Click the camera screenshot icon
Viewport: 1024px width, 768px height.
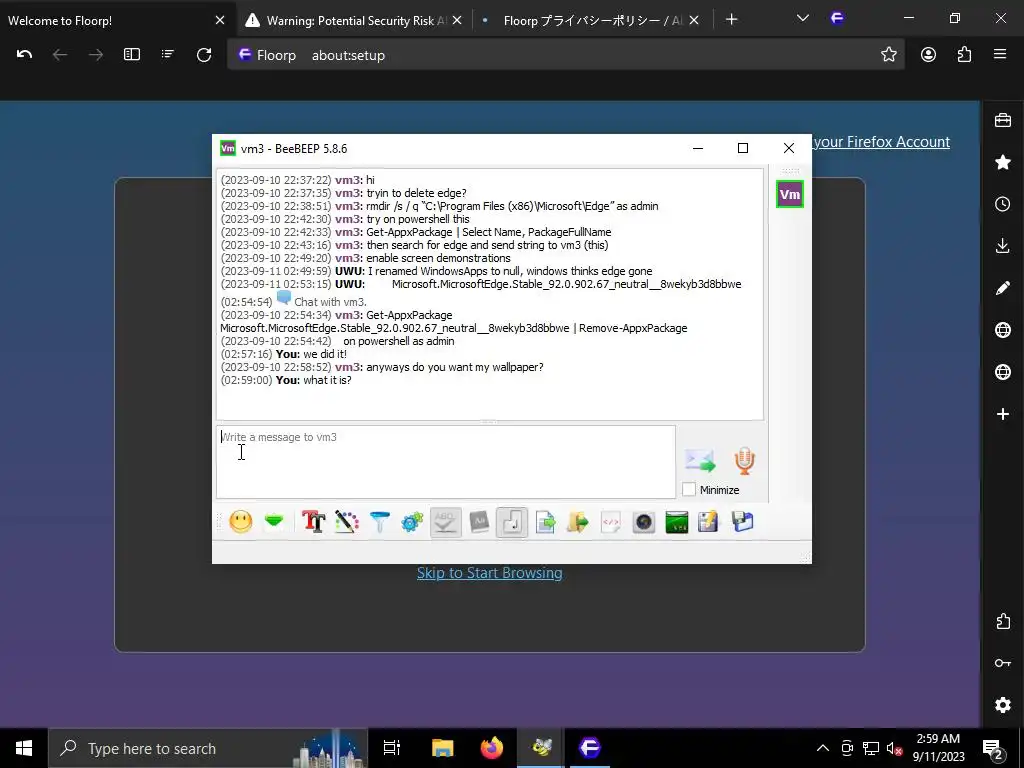(644, 522)
